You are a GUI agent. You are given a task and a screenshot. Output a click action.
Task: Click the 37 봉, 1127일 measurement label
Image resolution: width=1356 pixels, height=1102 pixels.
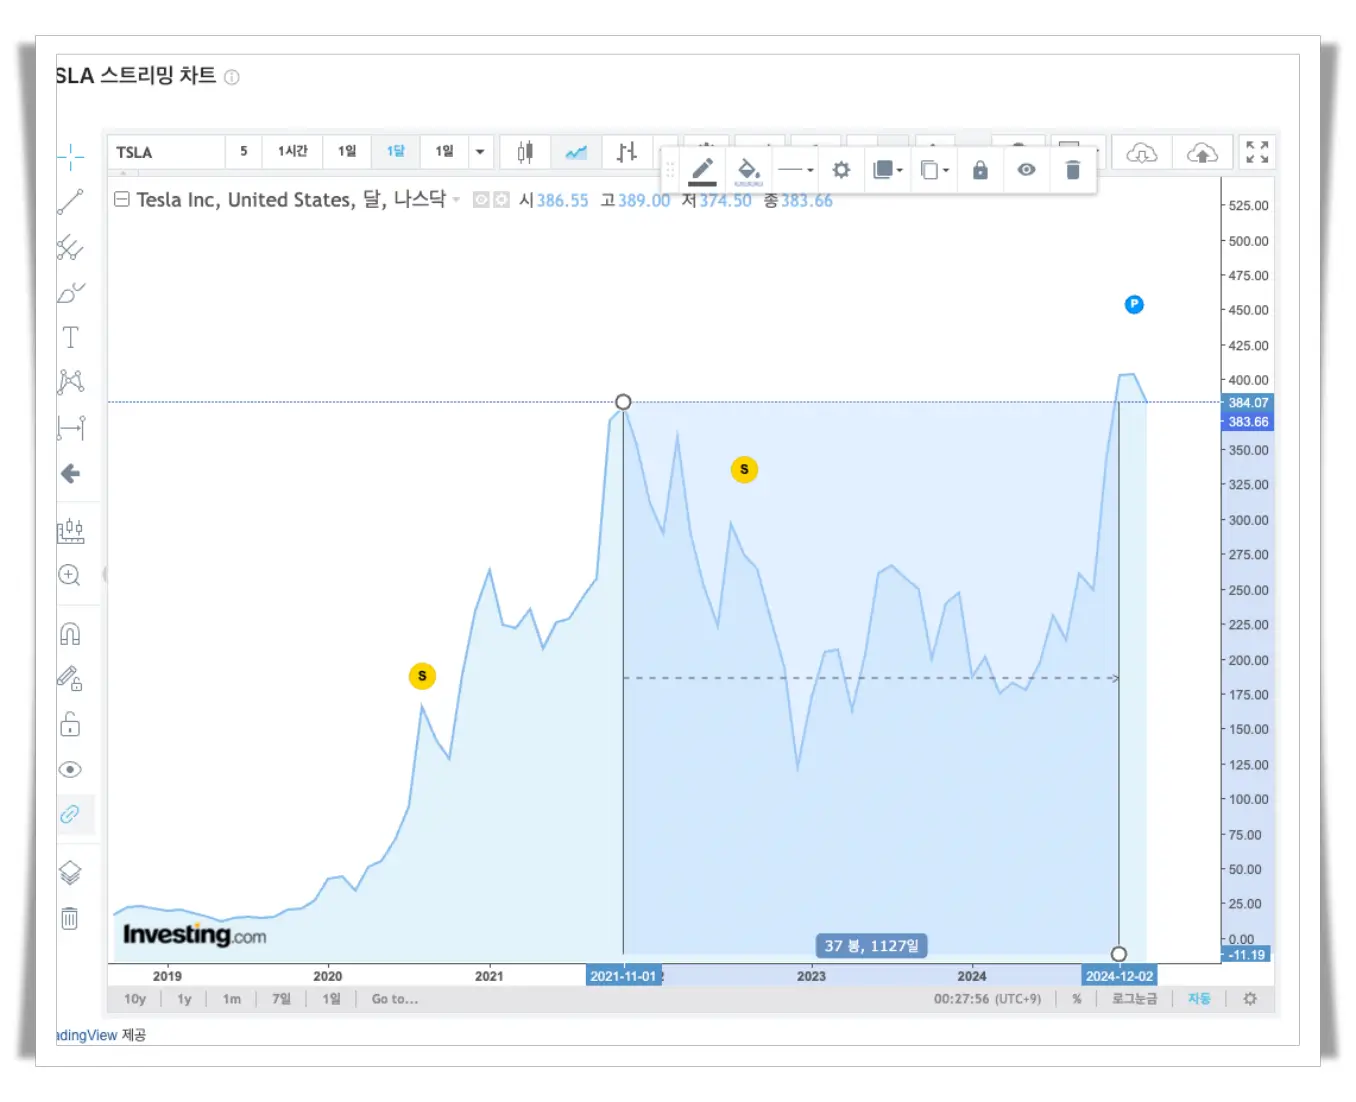[871, 946]
